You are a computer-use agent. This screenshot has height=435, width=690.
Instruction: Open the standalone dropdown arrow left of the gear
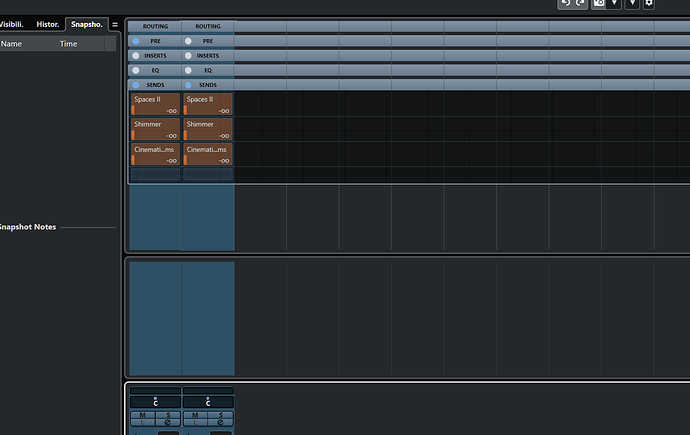(x=632, y=3)
